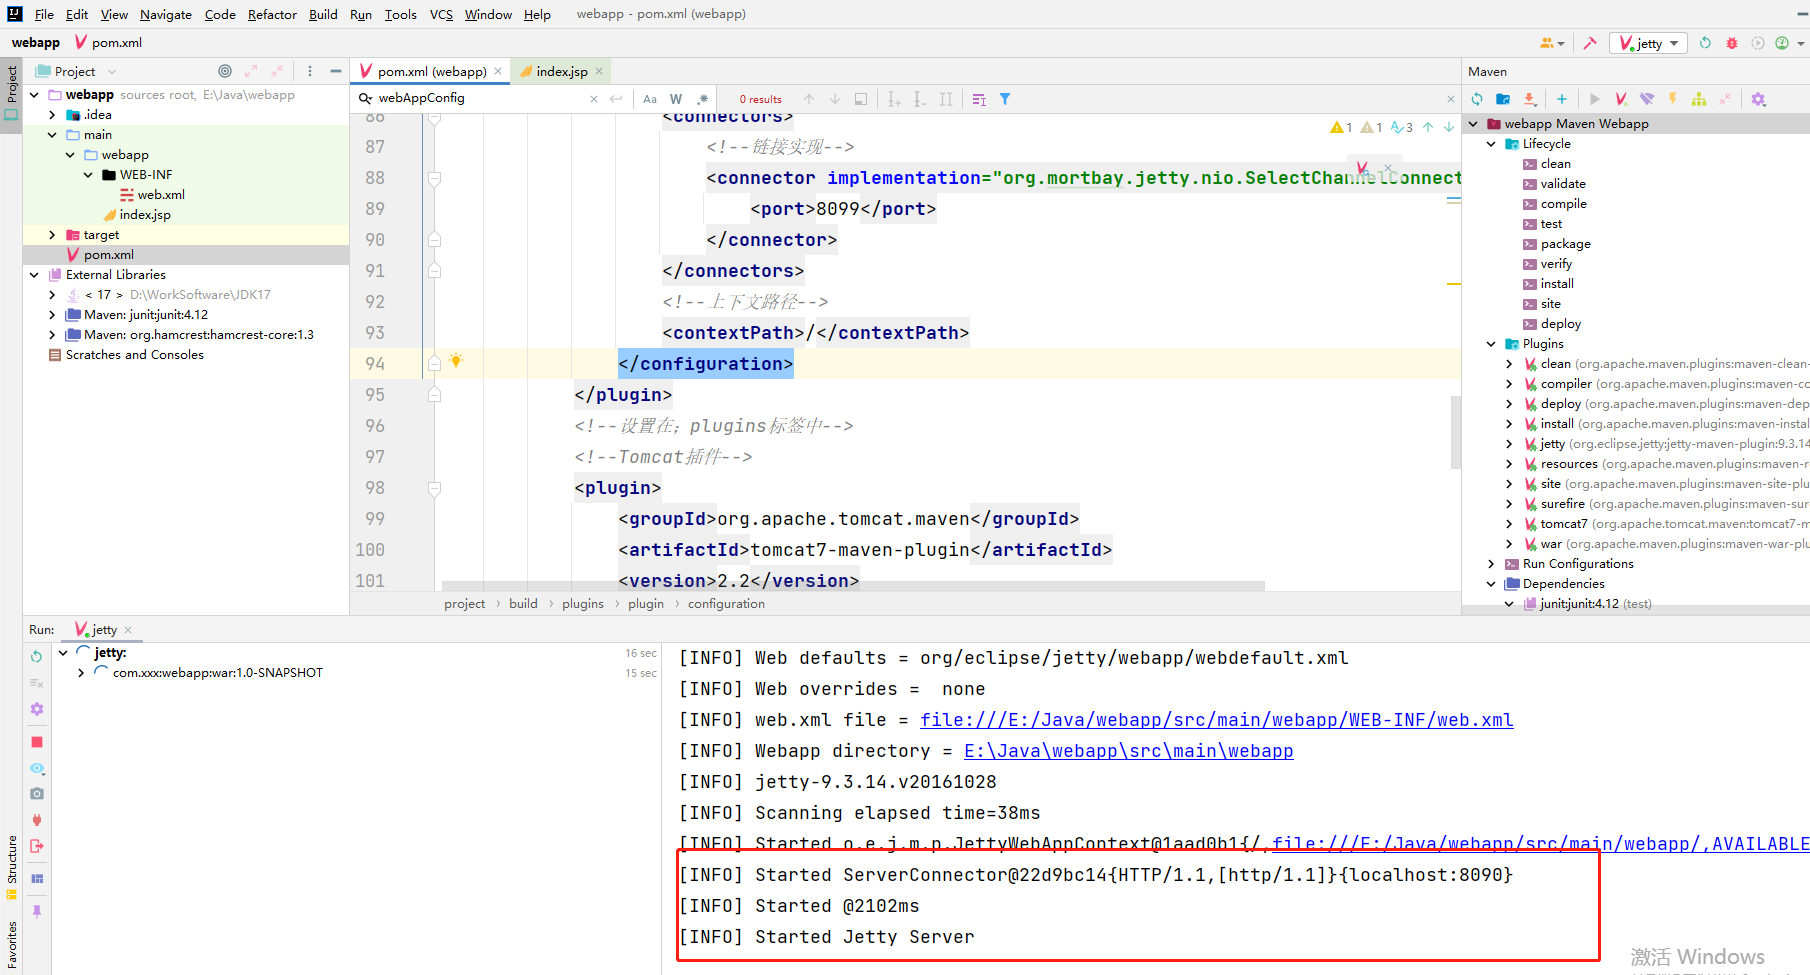
Task: Click Download Sources icon in Maven toolbar
Action: coord(1530,99)
